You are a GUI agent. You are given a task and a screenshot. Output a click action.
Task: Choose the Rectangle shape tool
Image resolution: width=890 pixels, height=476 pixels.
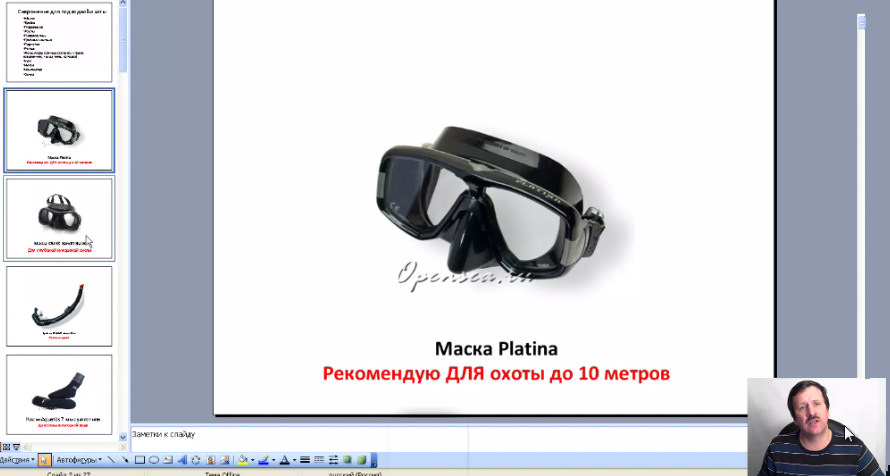[x=140, y=460]
